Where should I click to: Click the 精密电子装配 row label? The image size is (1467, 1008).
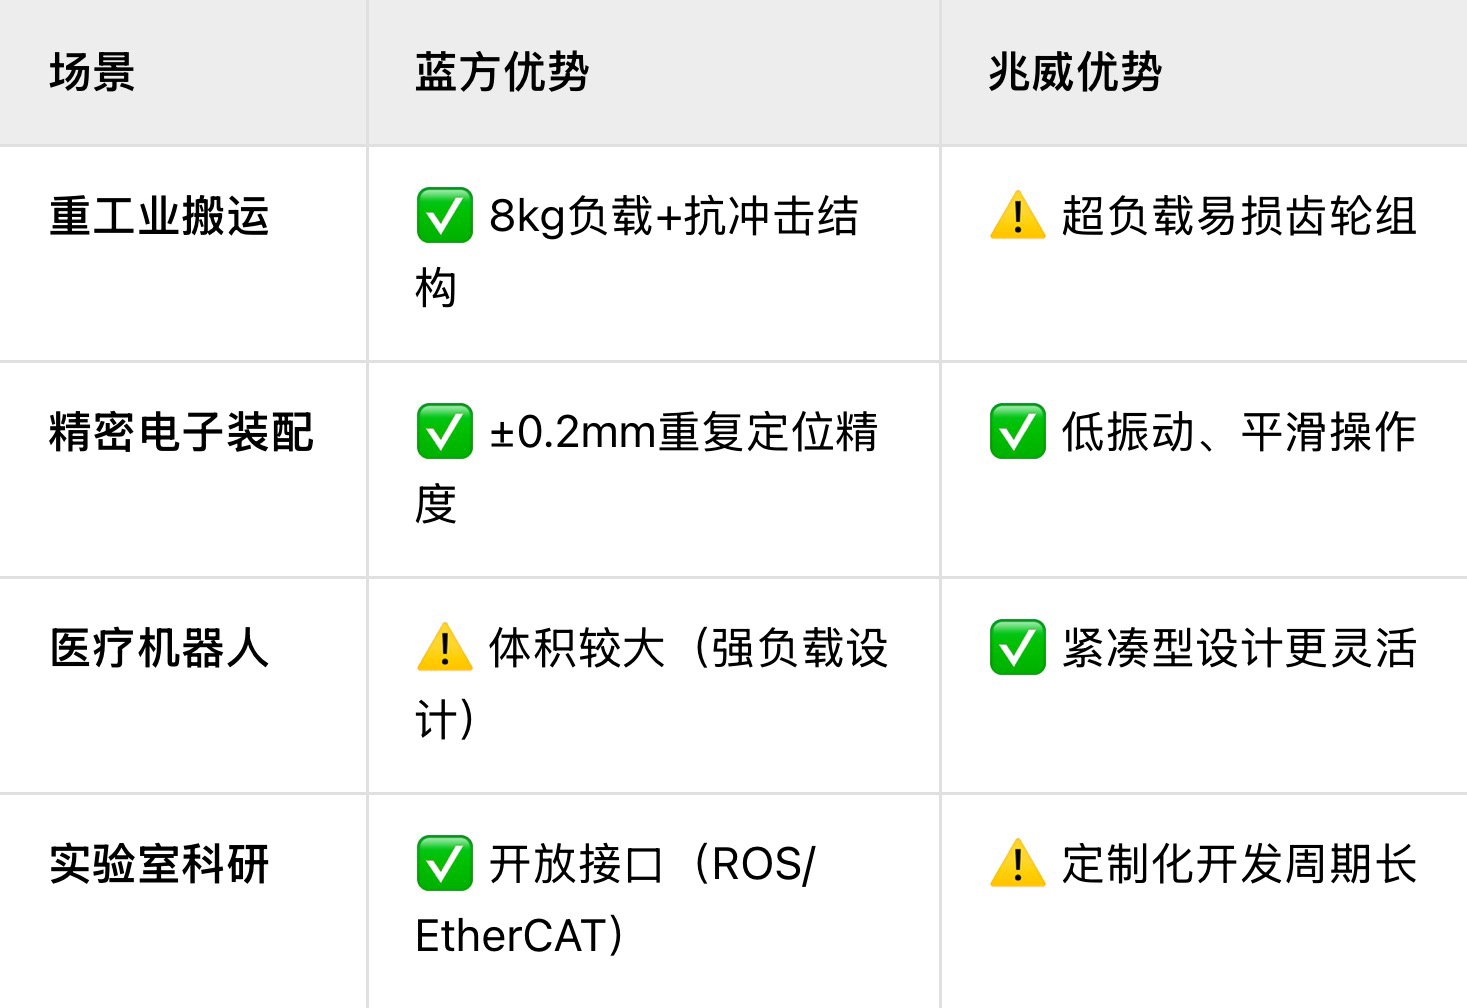[181, 432]
